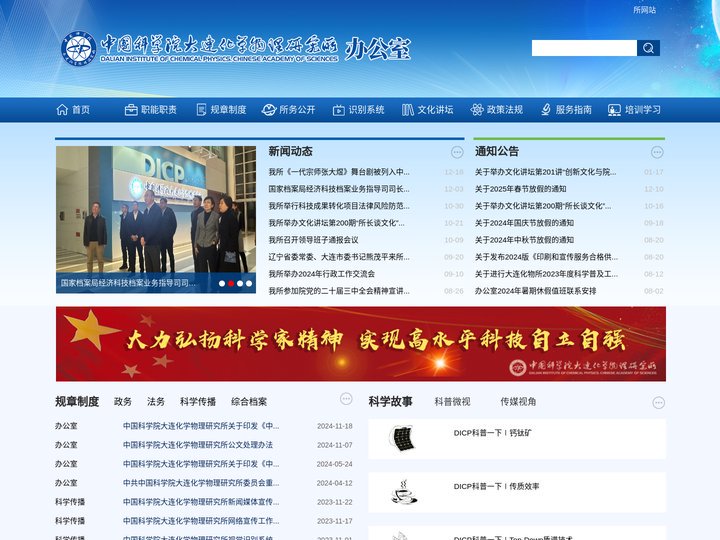The width and height of the screenshot is (720, 540).
Task: Open more 科学故事 via ellipsis icon
Action: pyautogui.click(x=658, y=403)
